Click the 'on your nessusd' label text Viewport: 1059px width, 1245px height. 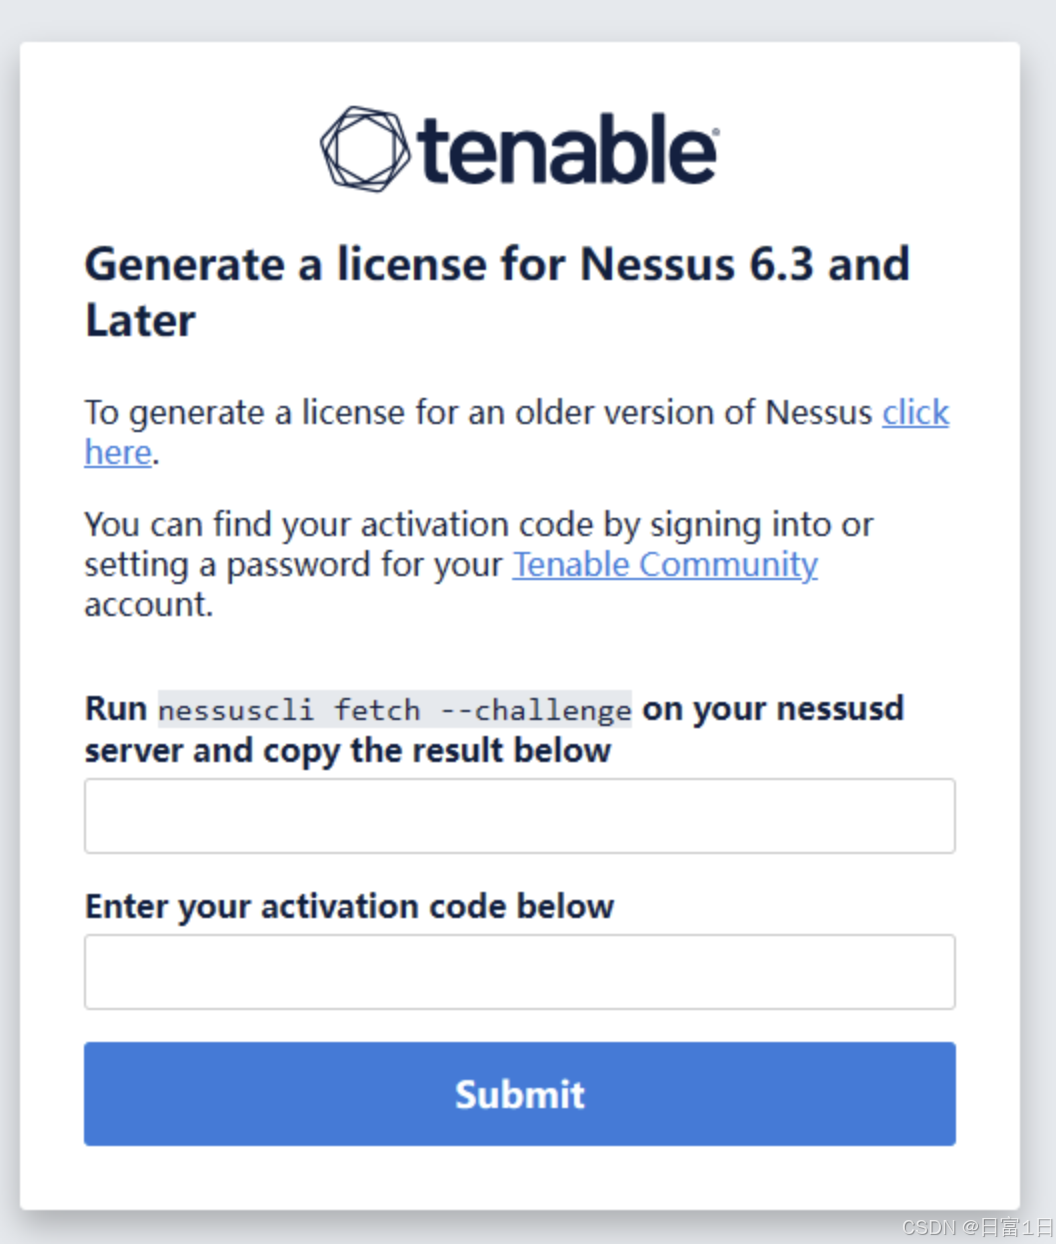click(x=773, y=708)
